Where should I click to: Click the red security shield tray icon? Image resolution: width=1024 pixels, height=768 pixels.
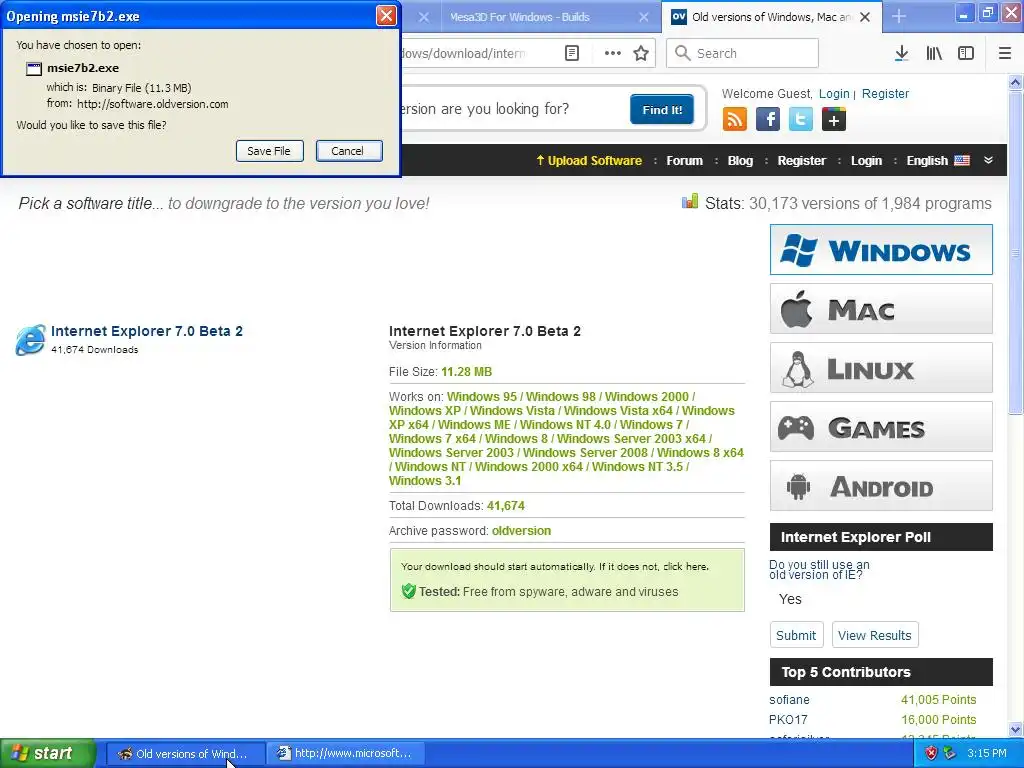click(931, 754)
